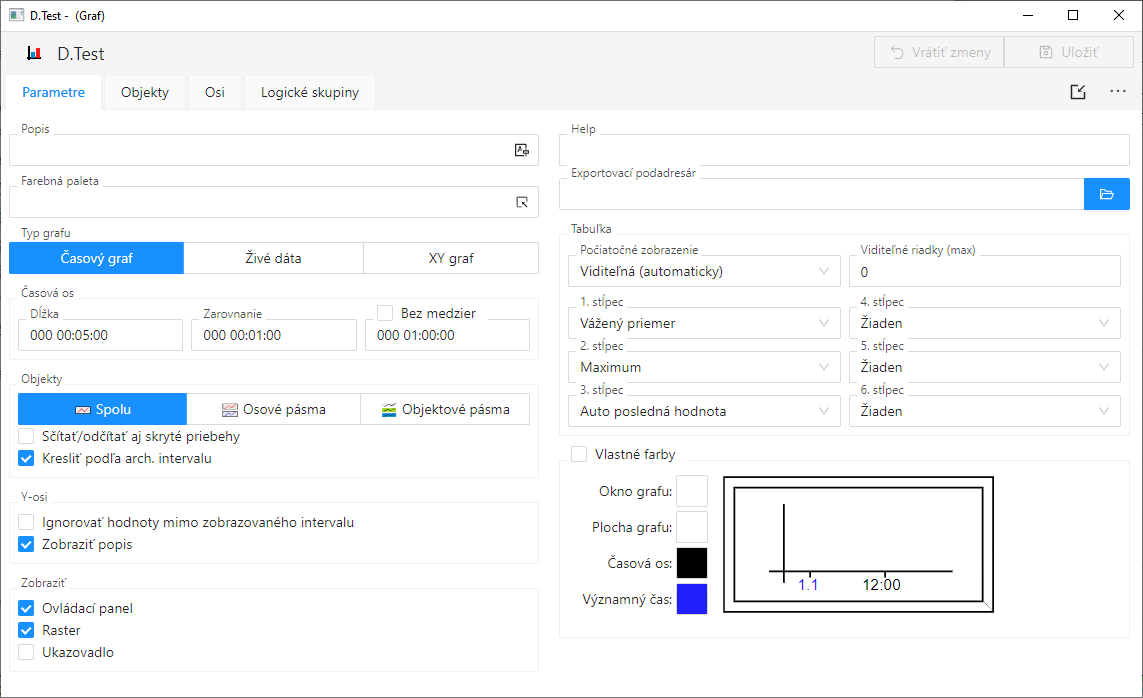The width and height of the screenshot is (1143, 698).
Task: Toggle the Raster checkbox
Action: 27,630
